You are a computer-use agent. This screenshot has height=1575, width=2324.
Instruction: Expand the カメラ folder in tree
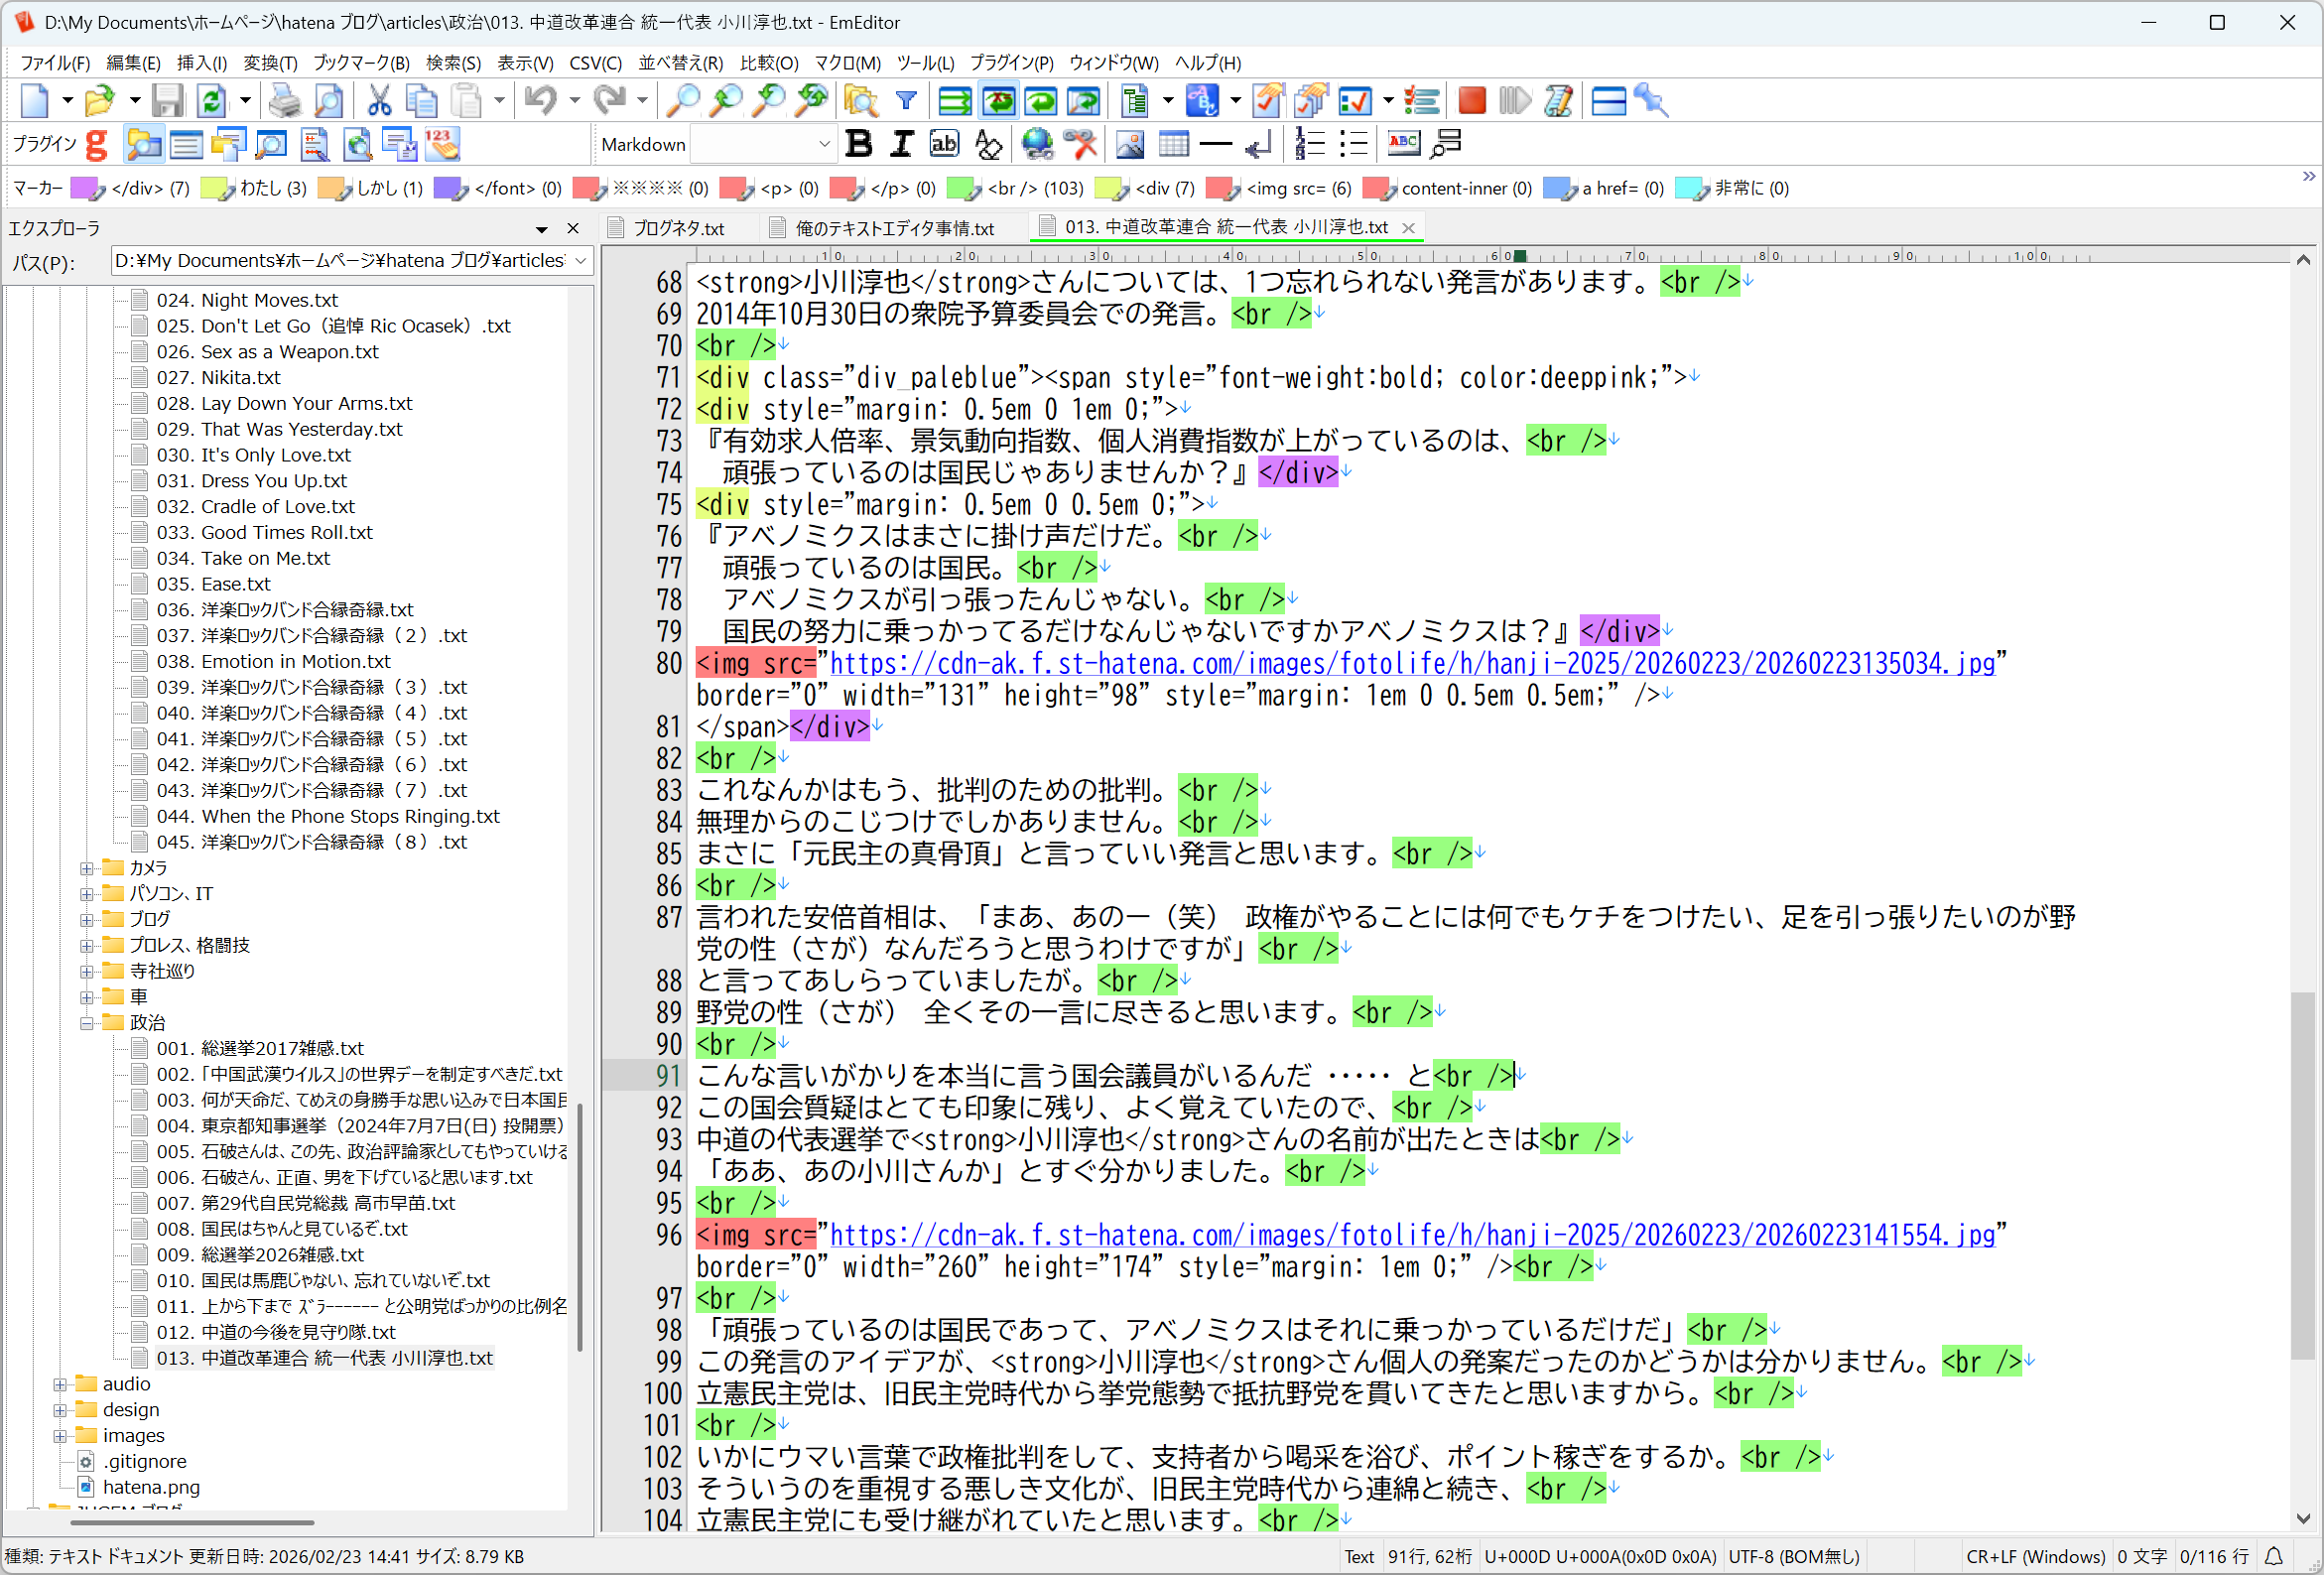(87, 868)
